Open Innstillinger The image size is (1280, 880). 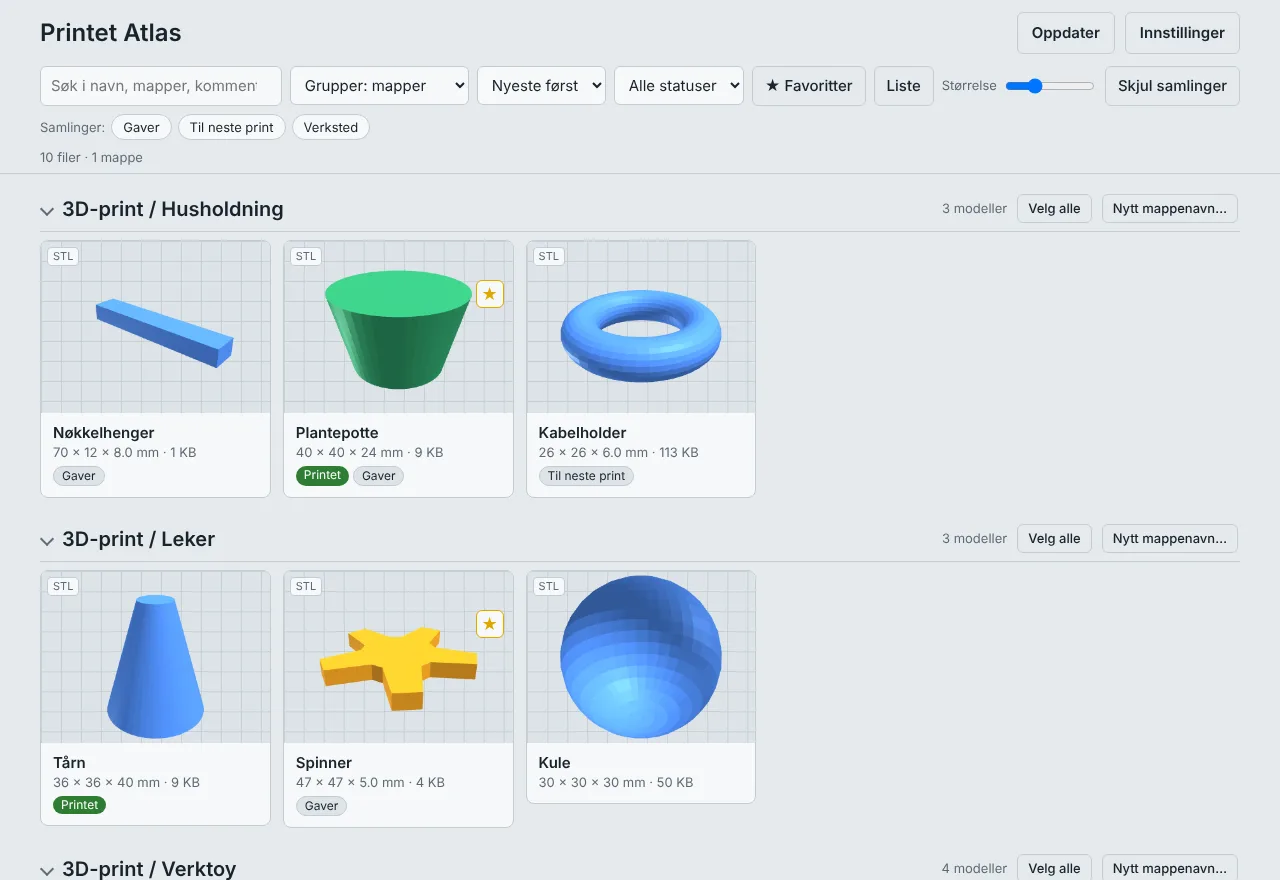pyautogui.click(x=1182, y=33)
